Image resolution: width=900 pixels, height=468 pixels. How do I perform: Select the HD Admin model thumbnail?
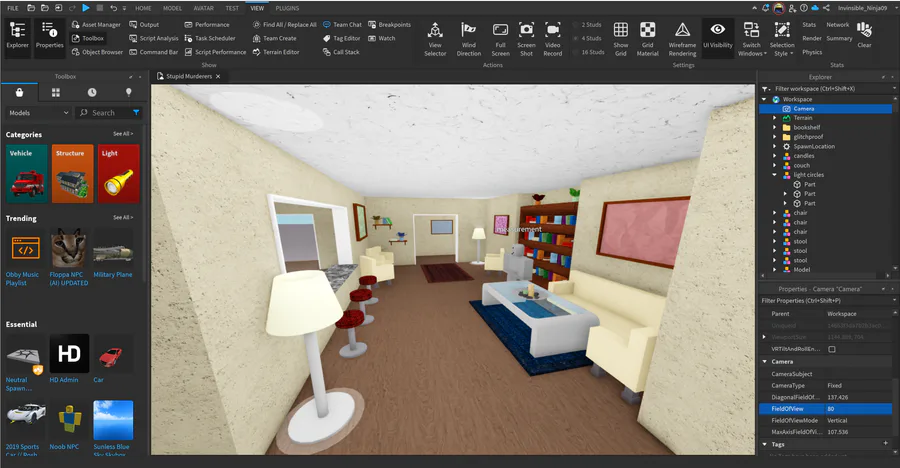click(69, 354)
